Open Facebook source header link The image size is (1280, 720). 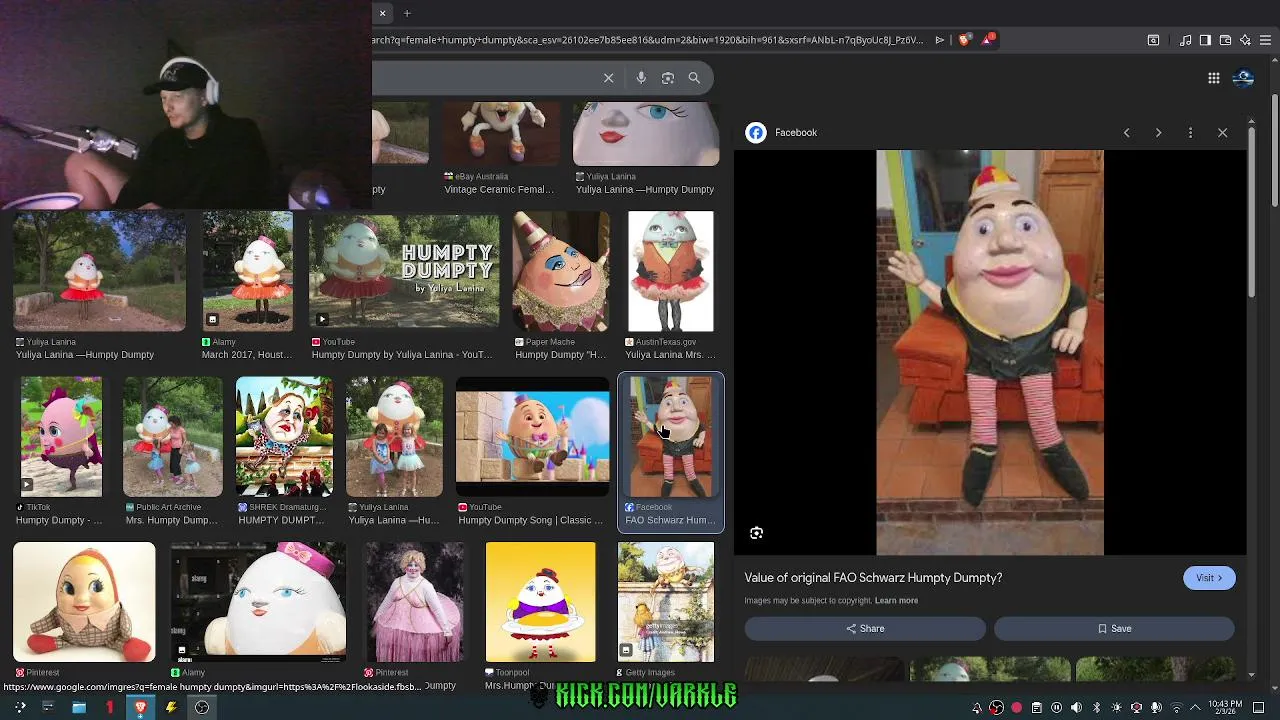(x=781, y=132)
